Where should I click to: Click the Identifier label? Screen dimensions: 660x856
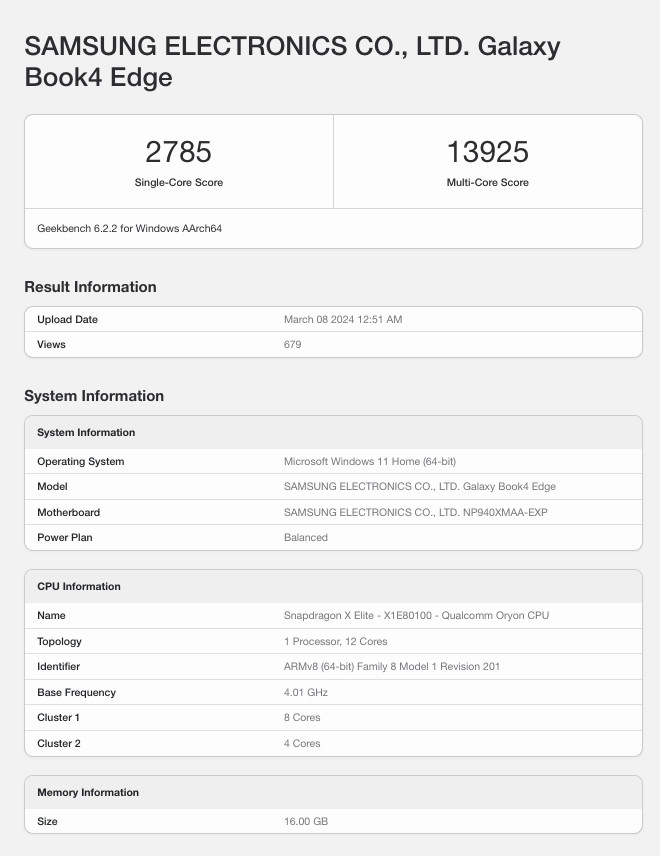click(x=58, y=667)
